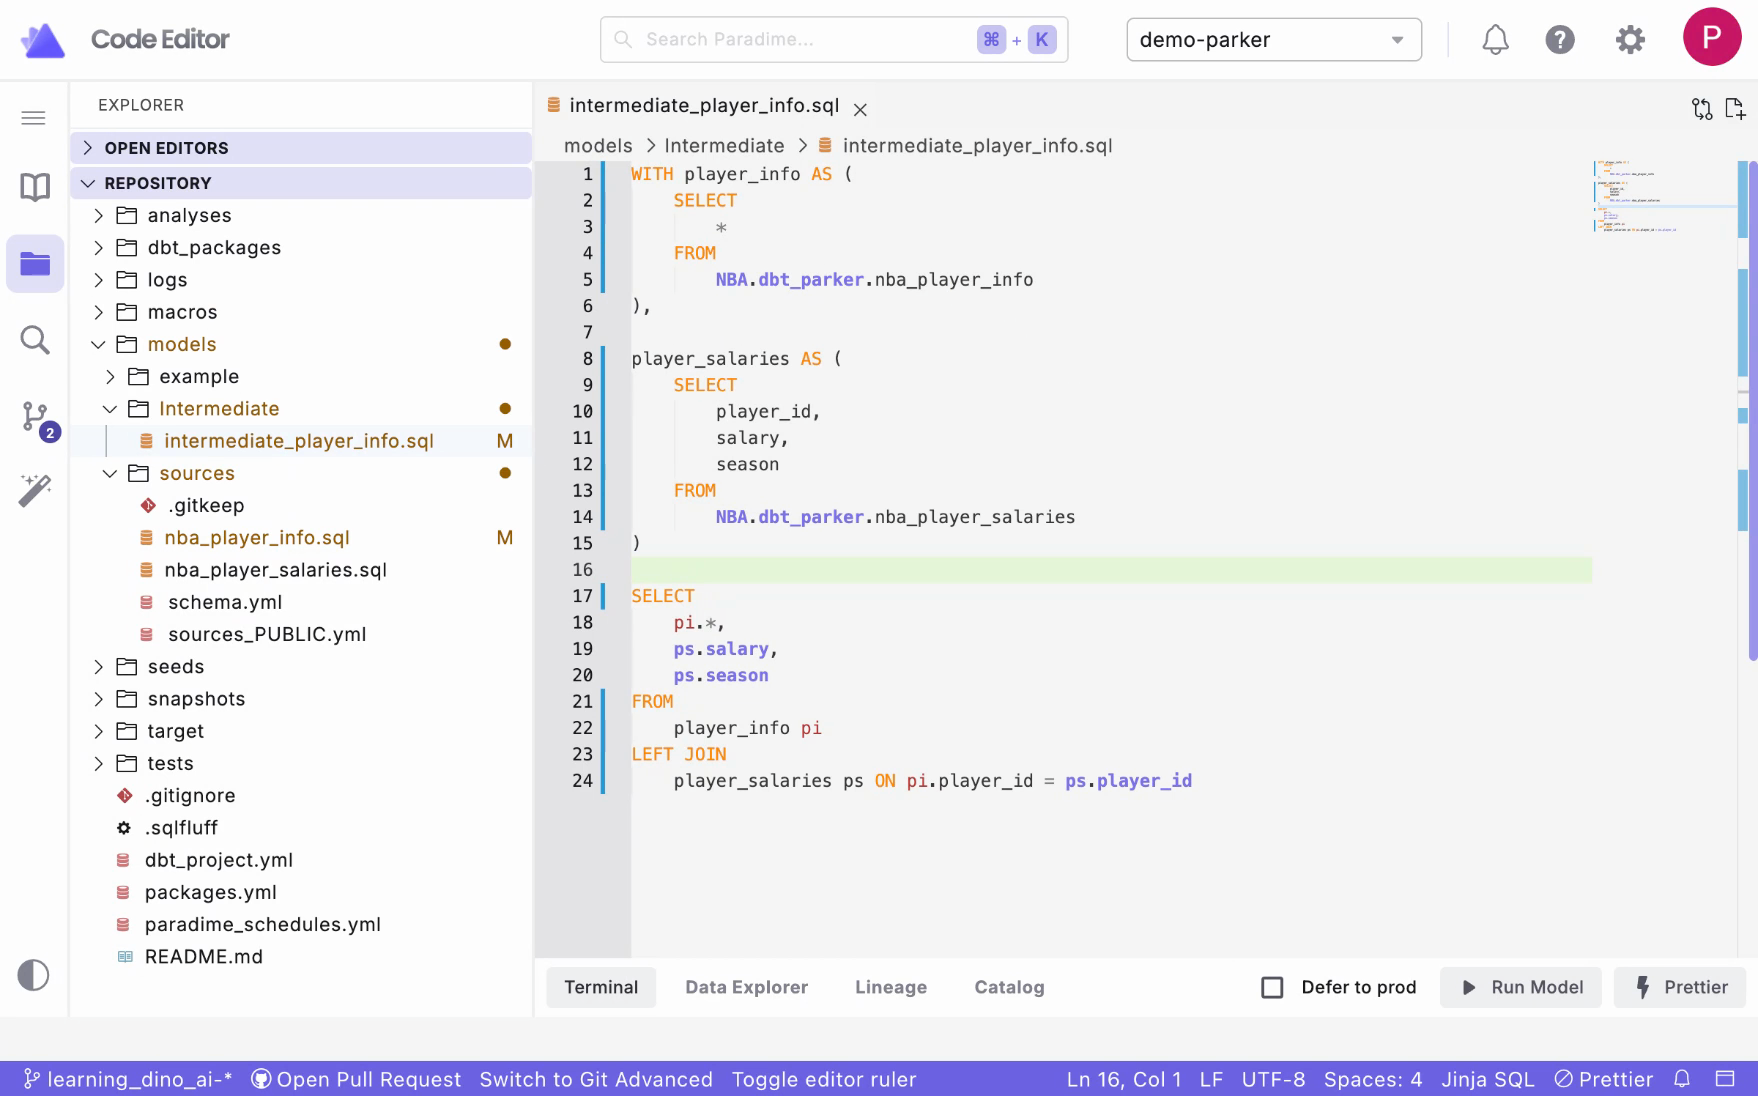
Task: Open README.md file
Action: [301, 956]
